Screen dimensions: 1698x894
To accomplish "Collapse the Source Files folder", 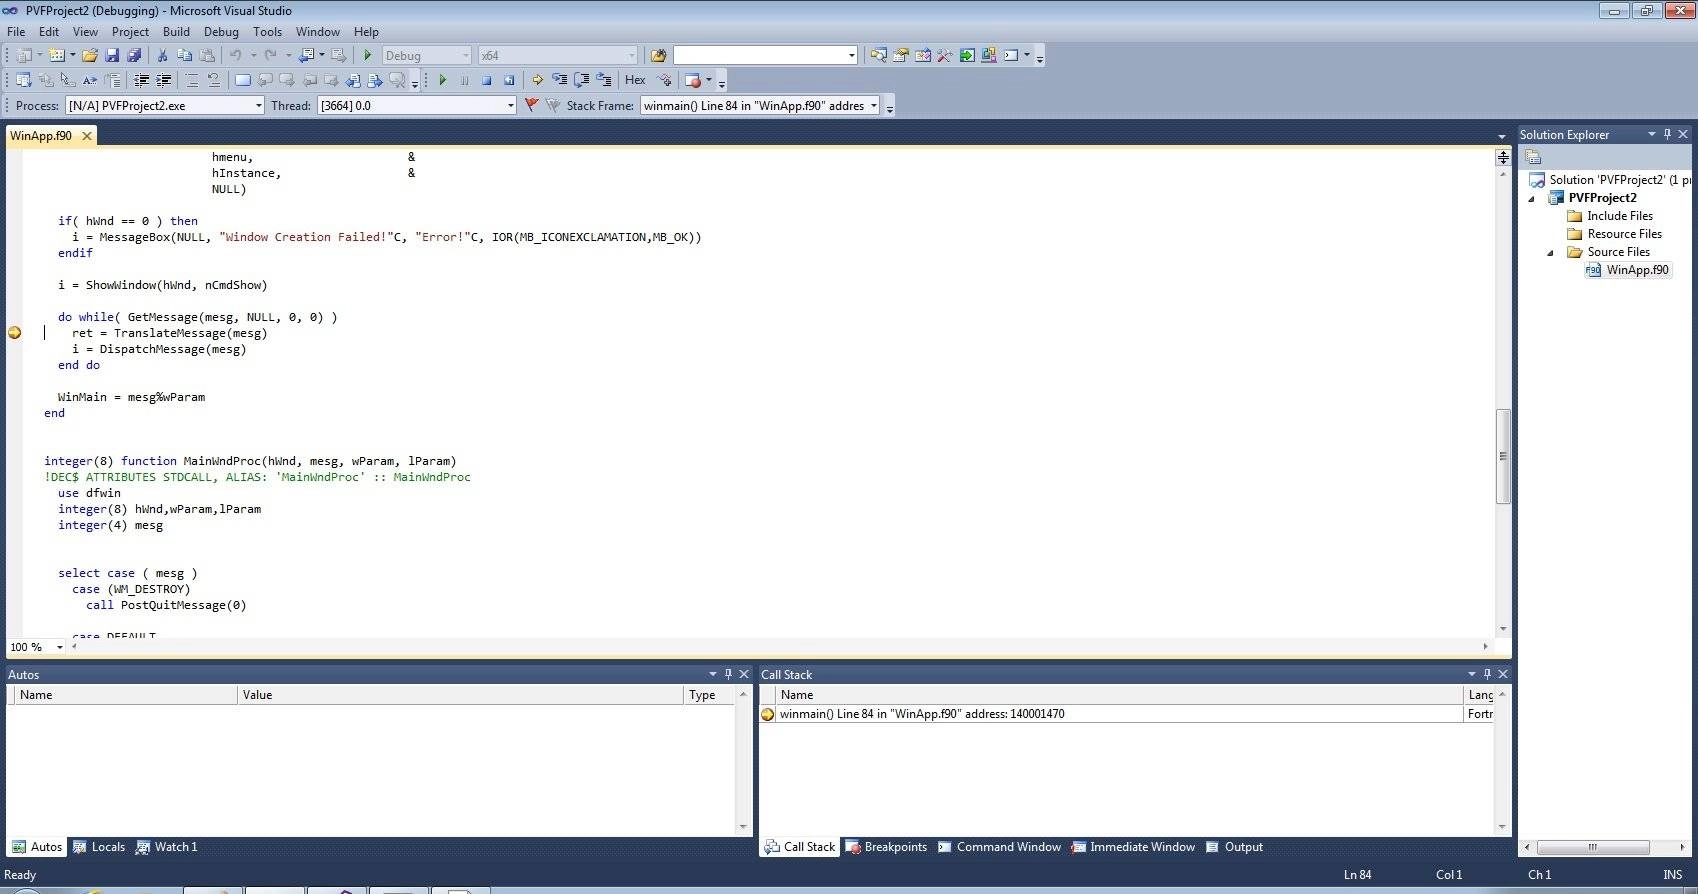I will click(x=1550, y=252).
